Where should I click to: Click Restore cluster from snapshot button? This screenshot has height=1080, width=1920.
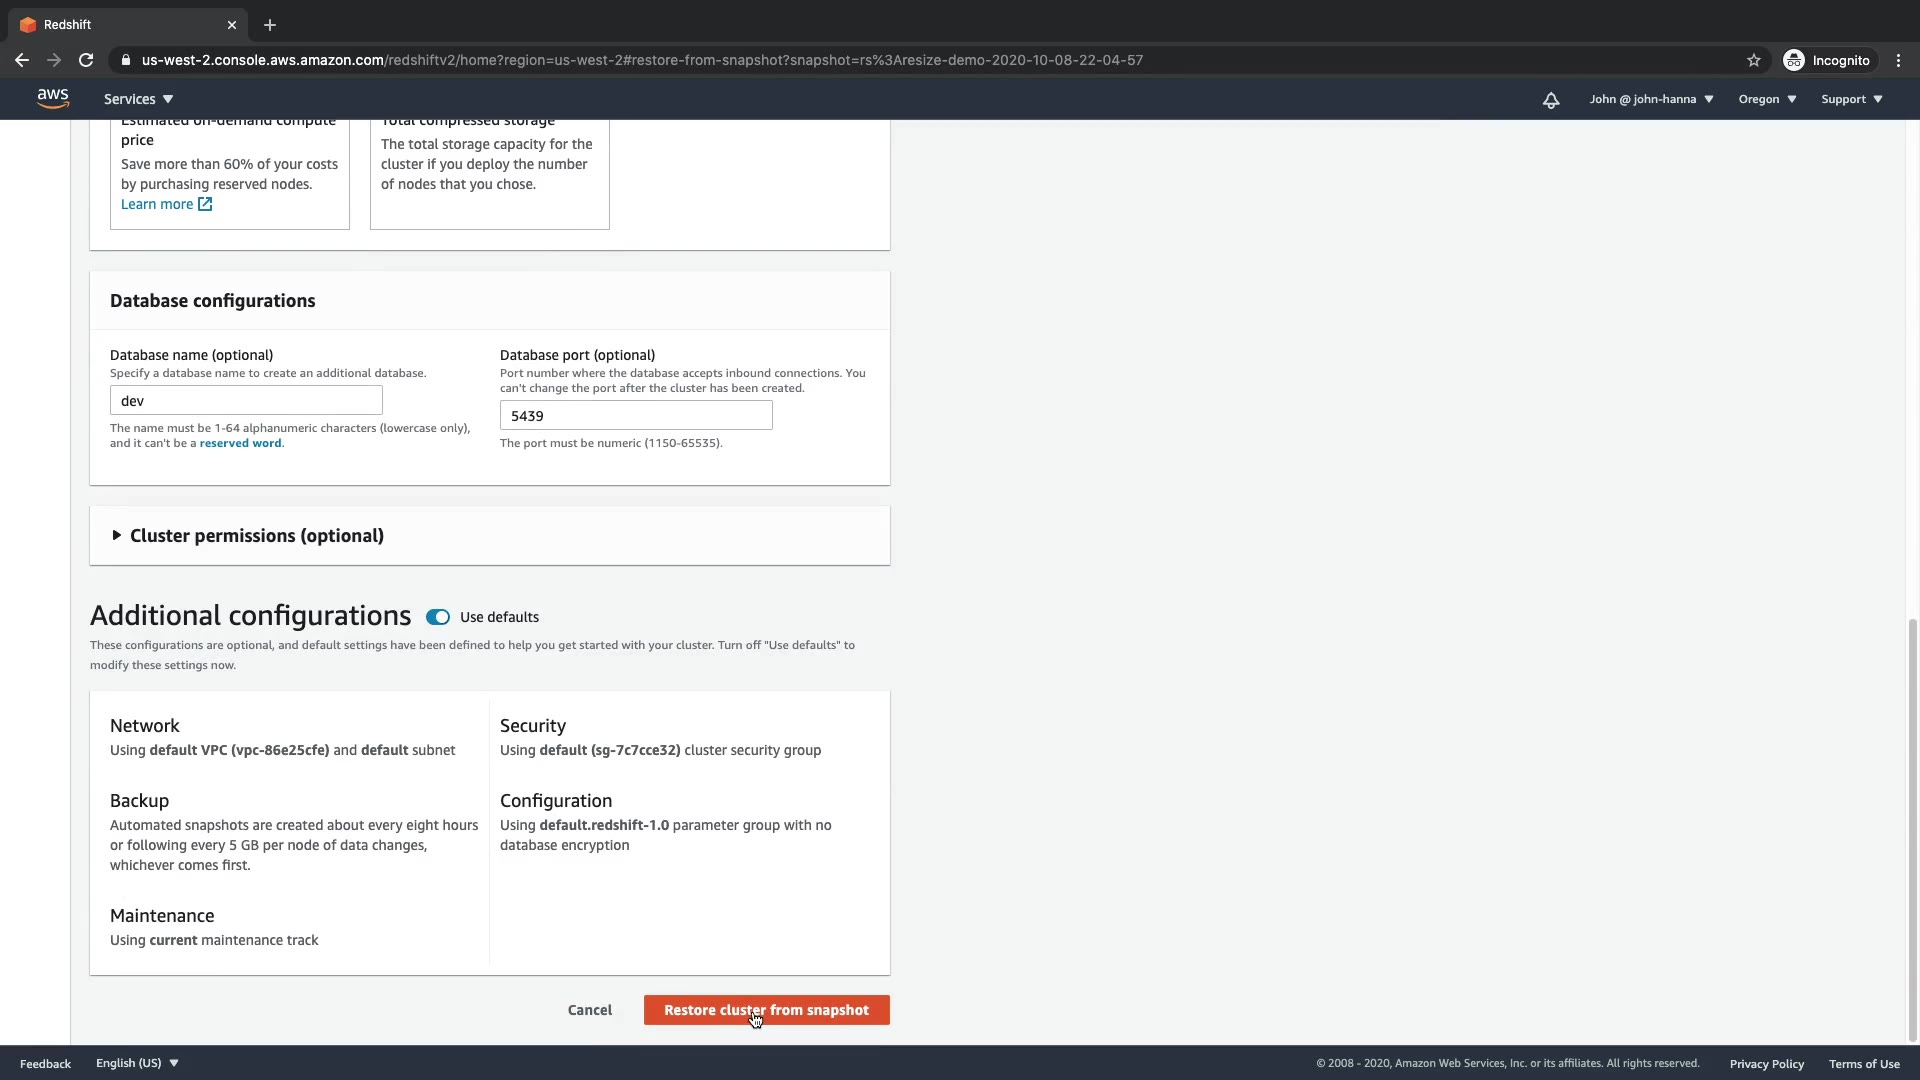click(x=766, y=1010)
